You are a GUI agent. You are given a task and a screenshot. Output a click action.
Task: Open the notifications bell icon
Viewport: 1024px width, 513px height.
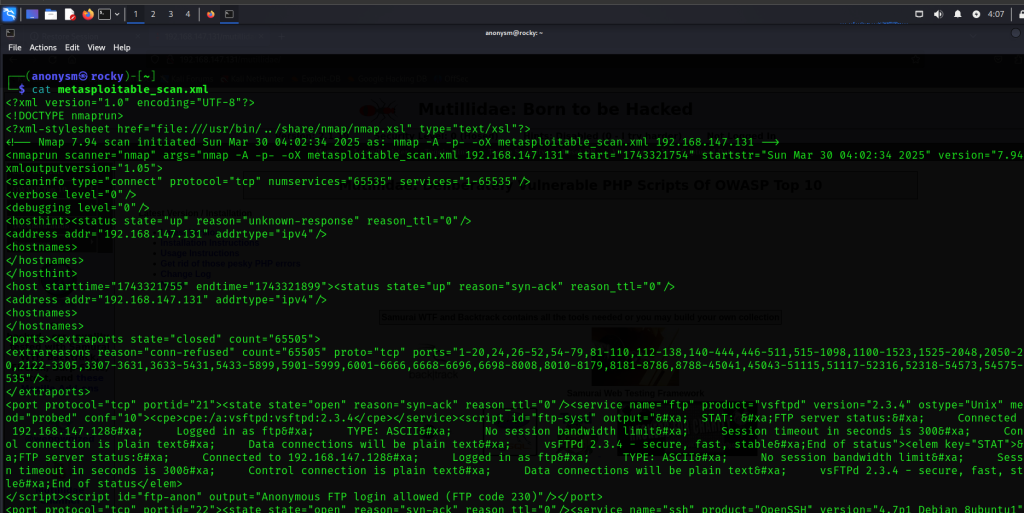957,14
